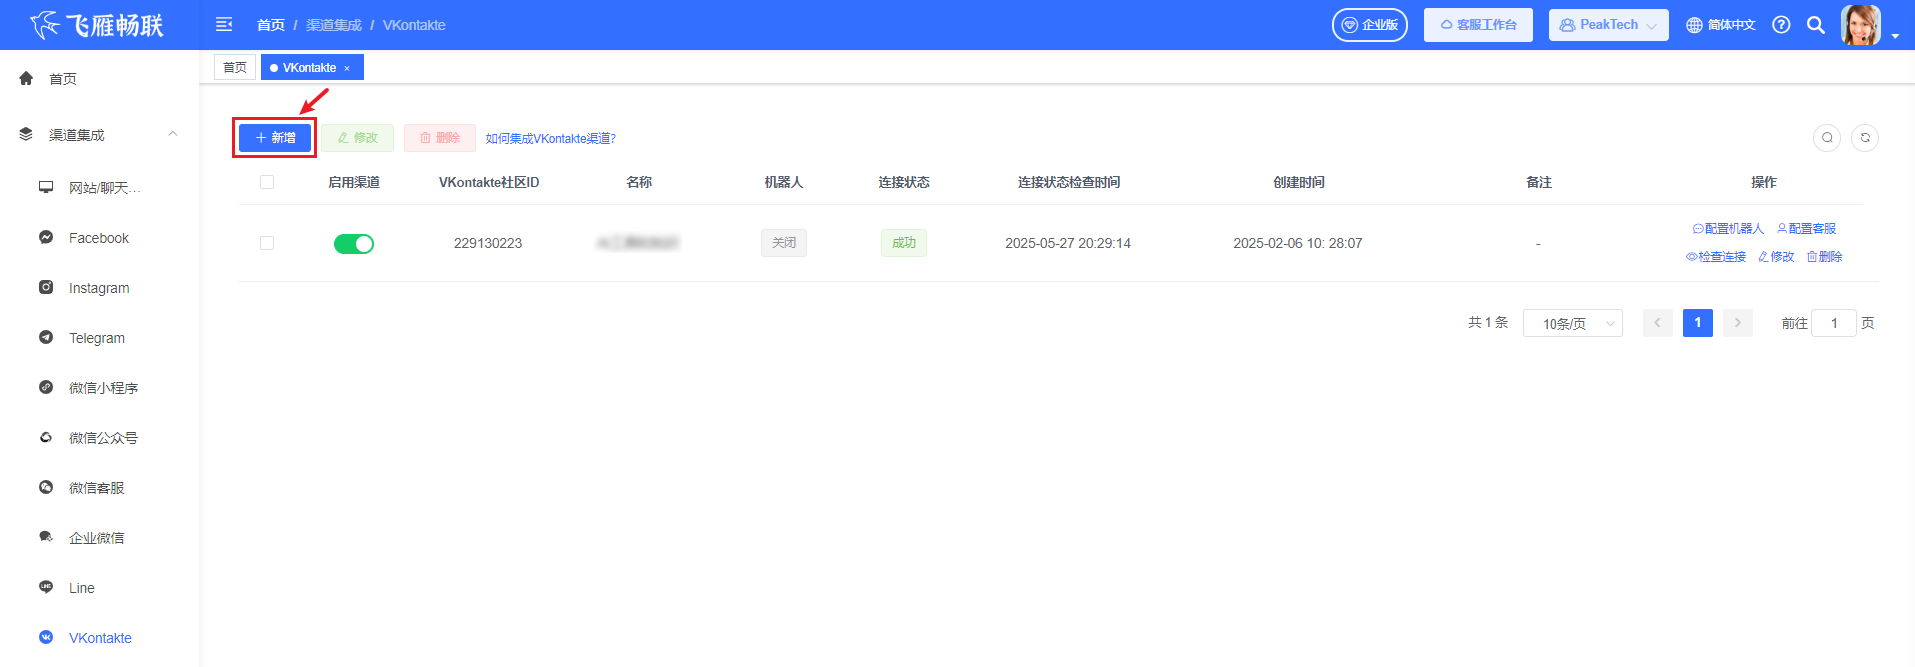Open Line channel in sidebar
Viewport: 1915px width, 667px height.
(x=82, y=588)
